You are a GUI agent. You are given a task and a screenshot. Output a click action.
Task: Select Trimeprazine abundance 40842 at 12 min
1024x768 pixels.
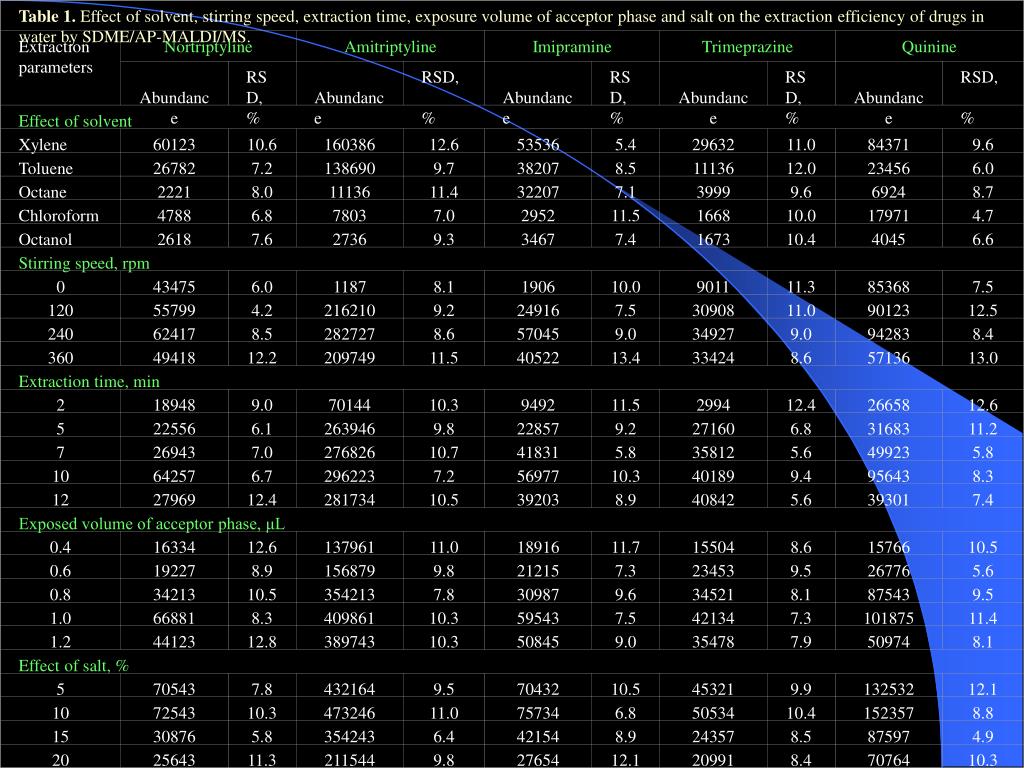[x=713, y=500]
